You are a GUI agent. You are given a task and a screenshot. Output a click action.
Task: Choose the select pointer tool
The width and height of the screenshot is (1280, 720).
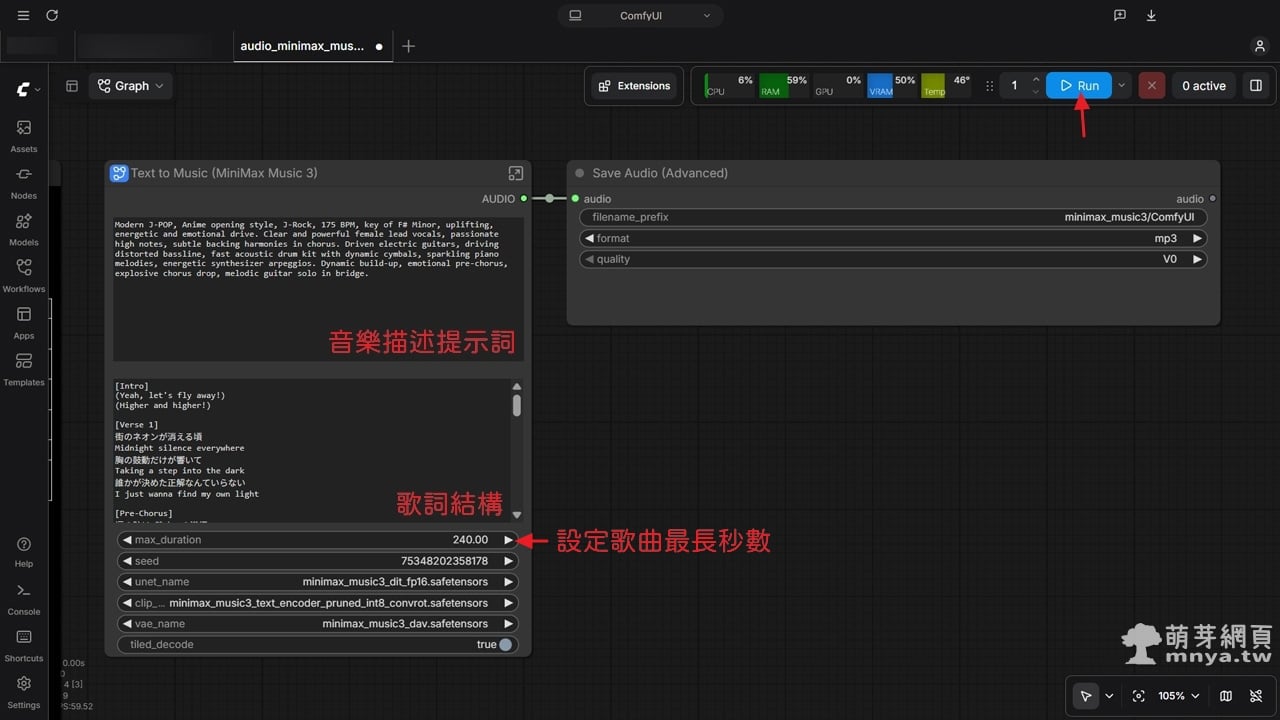click(1085, 696)
